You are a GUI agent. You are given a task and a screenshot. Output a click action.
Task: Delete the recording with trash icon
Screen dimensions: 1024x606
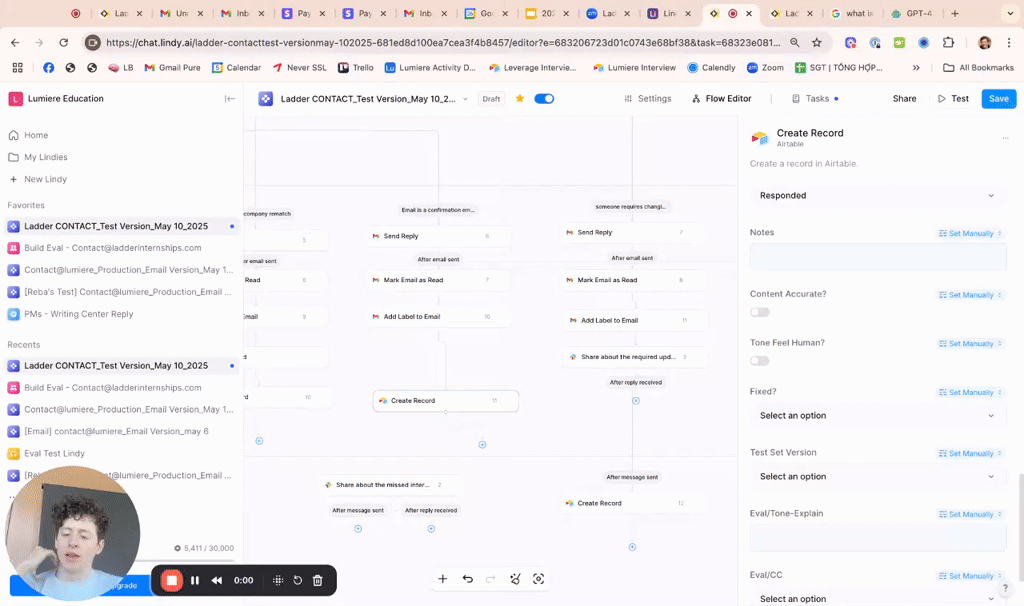(x=317, y=580)
